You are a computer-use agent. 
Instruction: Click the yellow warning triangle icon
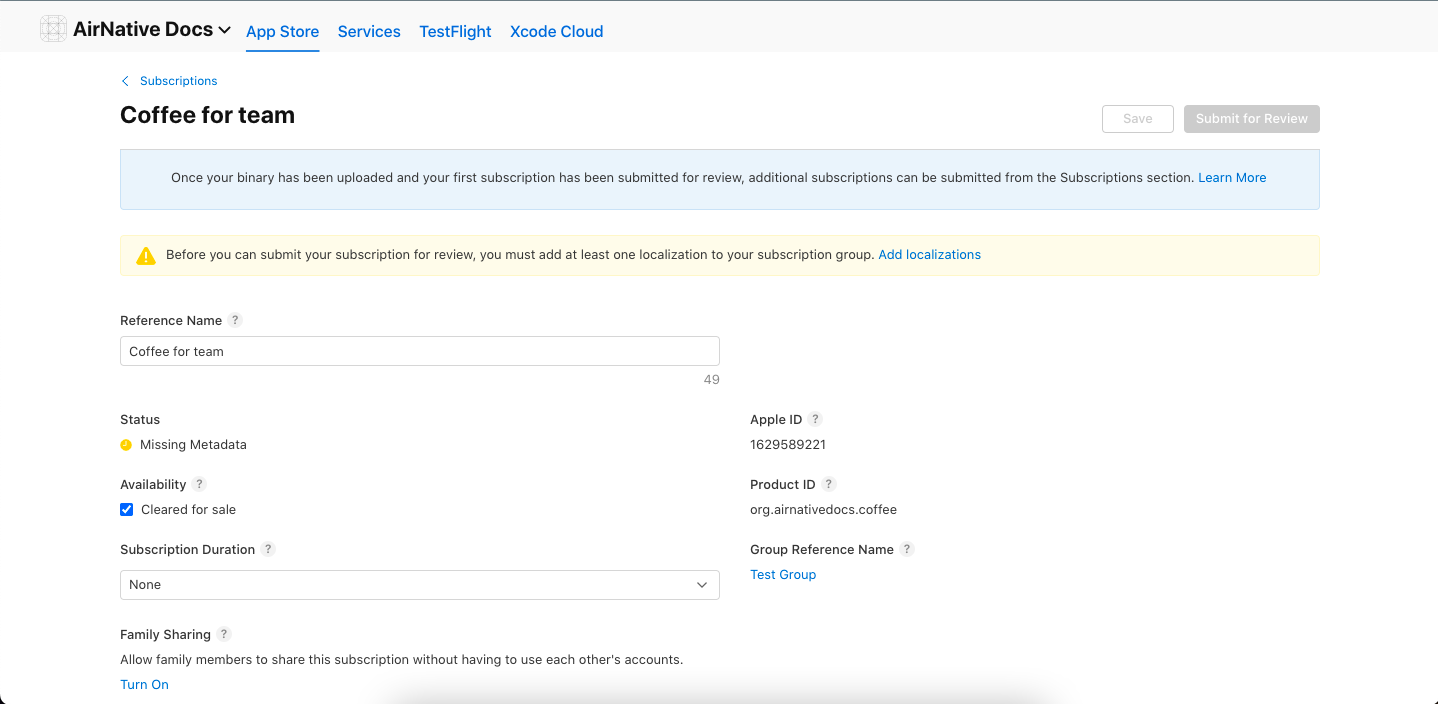146,255
